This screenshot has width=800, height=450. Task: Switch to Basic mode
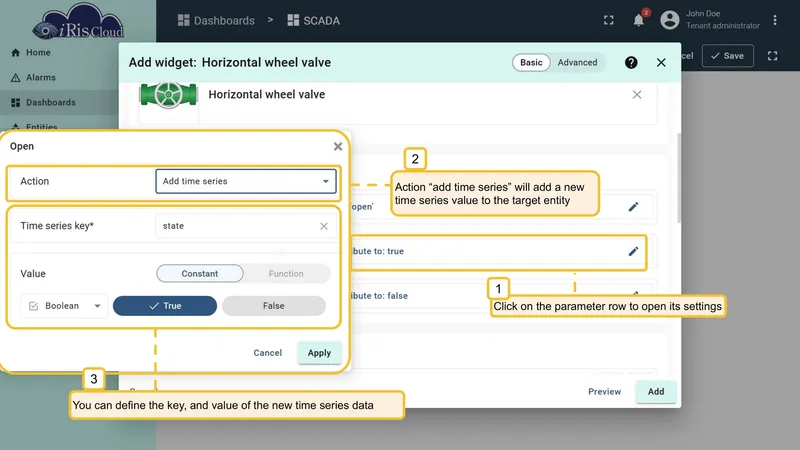point(531,62)
